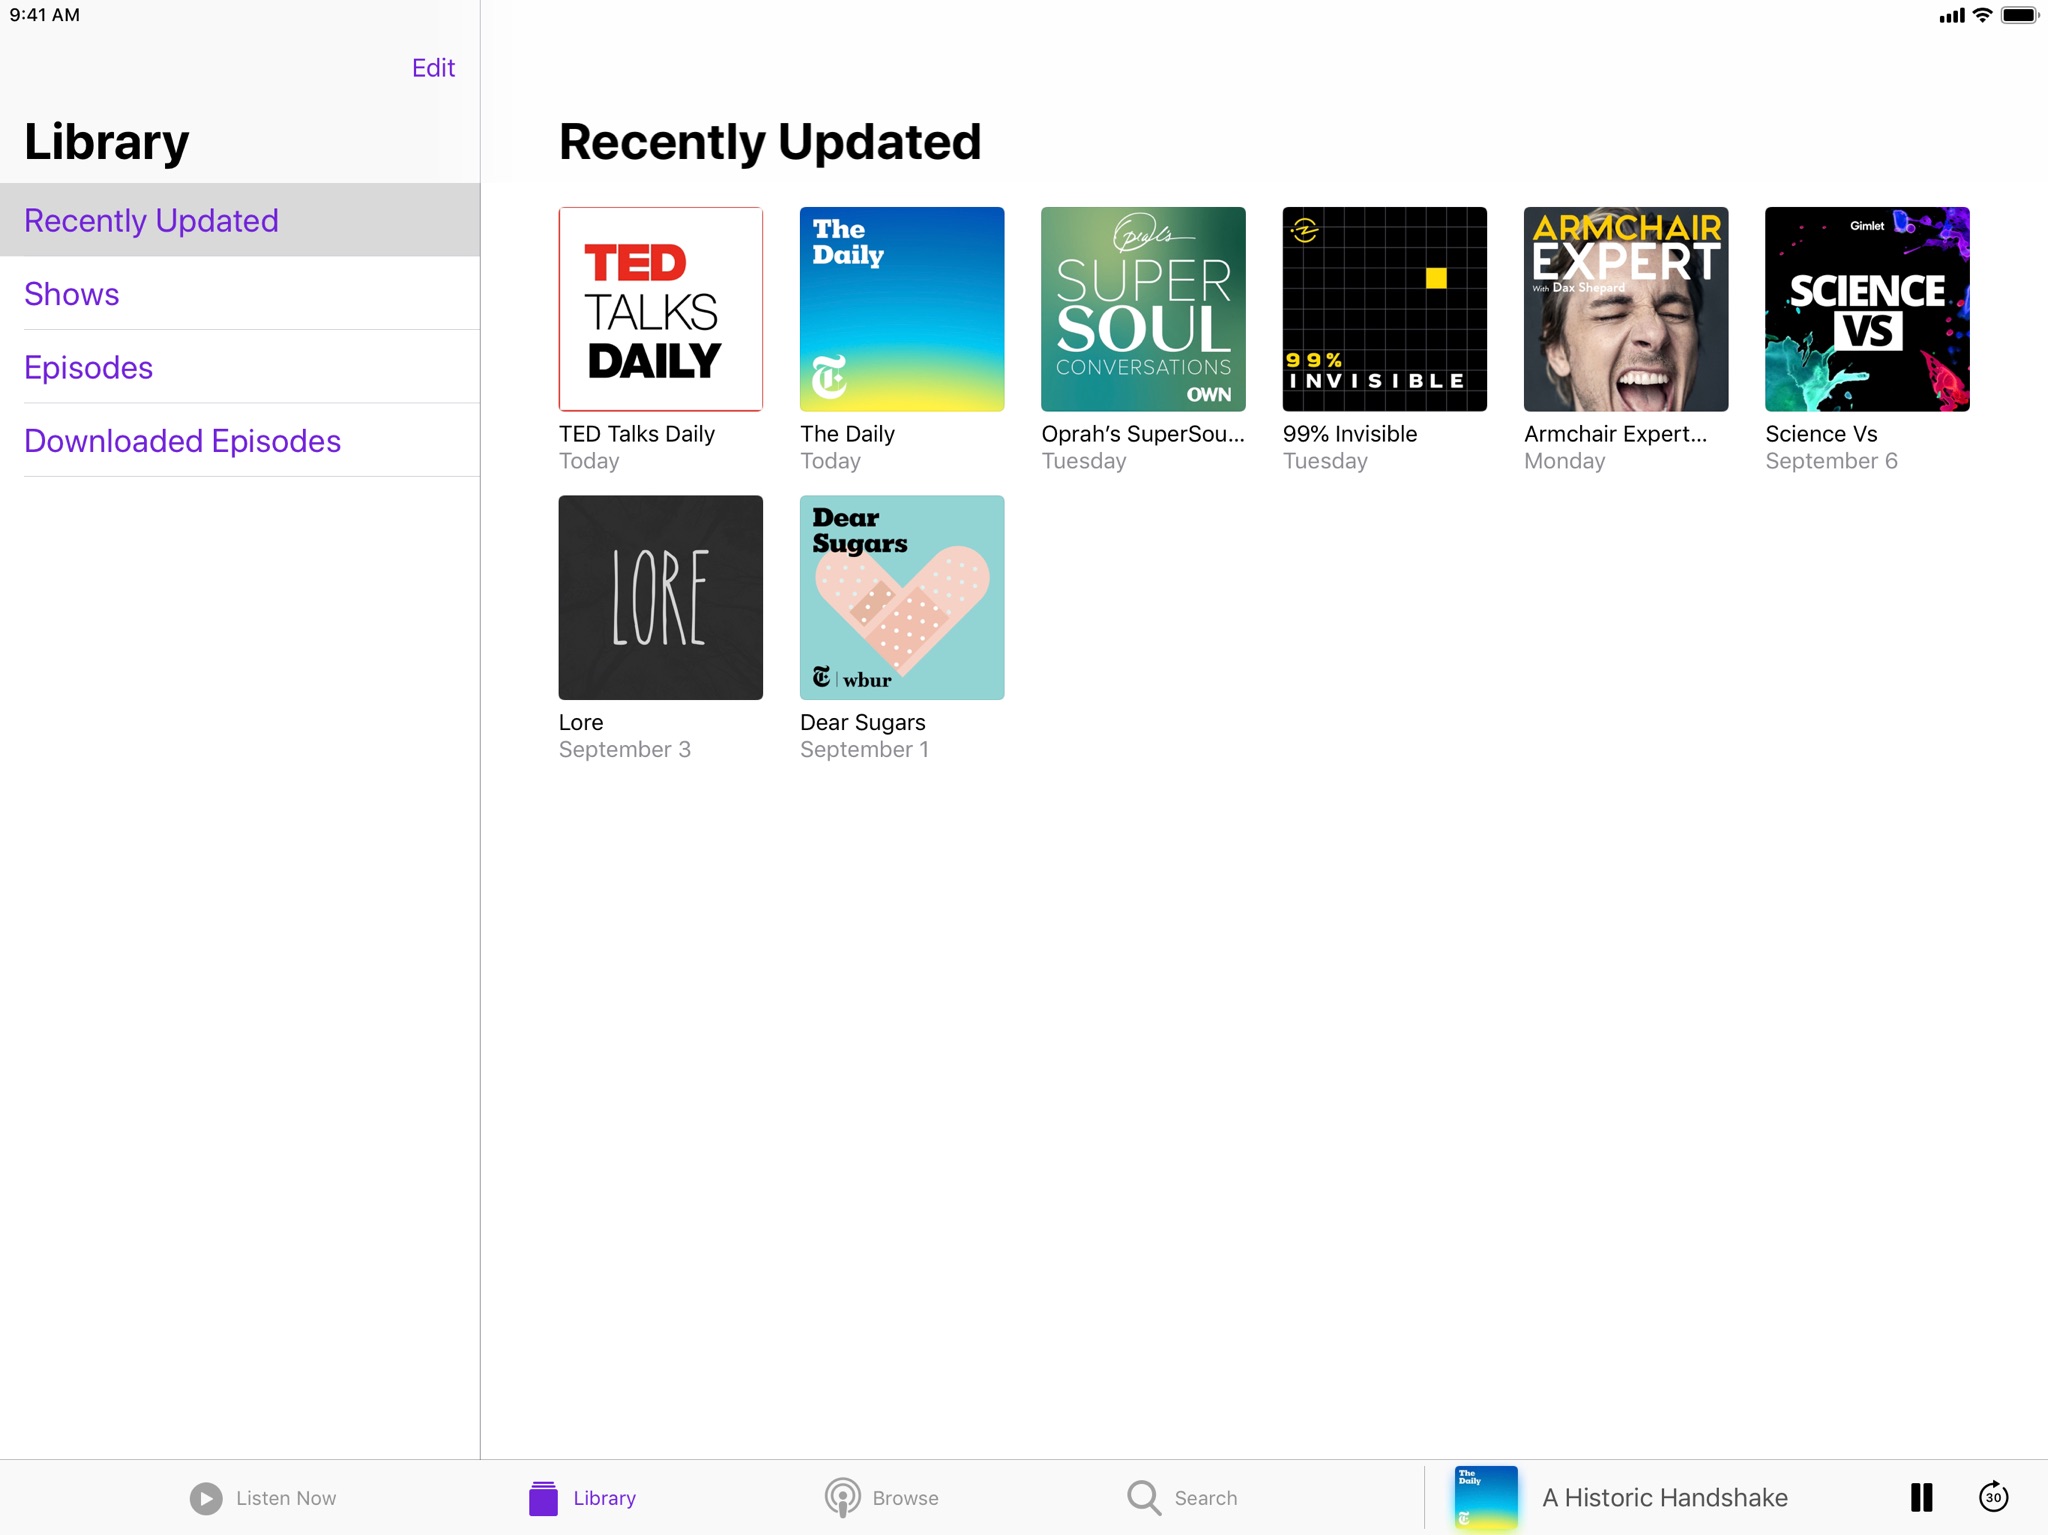Image resolution: width=2048 pixels, height=1535 pixels.
Task: Skip forward 30 seconds
Action: pyautogui.click(x=1993, y=1496)
